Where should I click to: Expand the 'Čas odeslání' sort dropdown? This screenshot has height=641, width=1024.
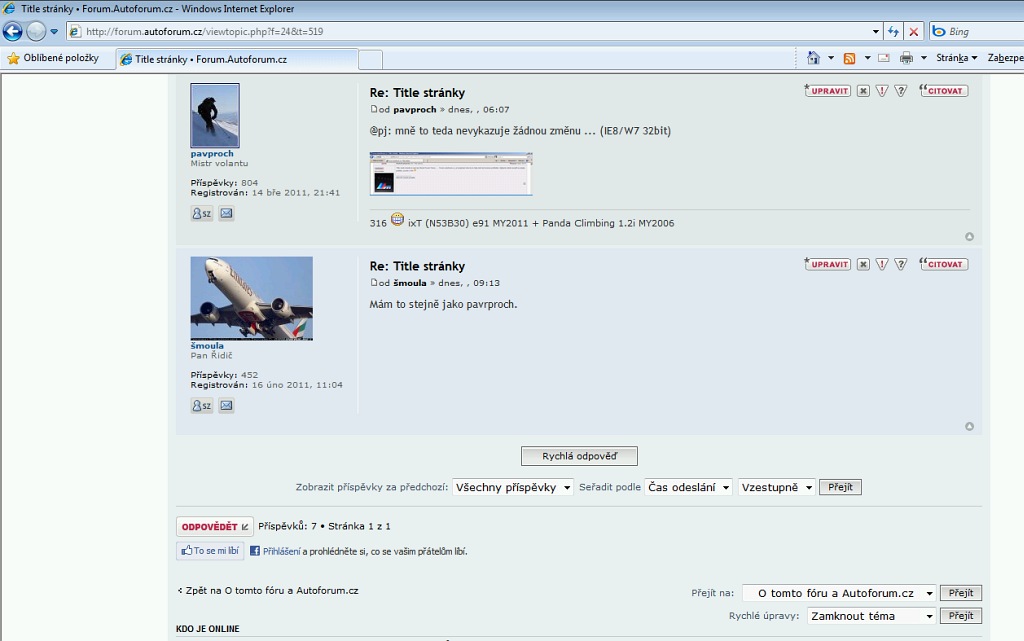coord(688,488)
